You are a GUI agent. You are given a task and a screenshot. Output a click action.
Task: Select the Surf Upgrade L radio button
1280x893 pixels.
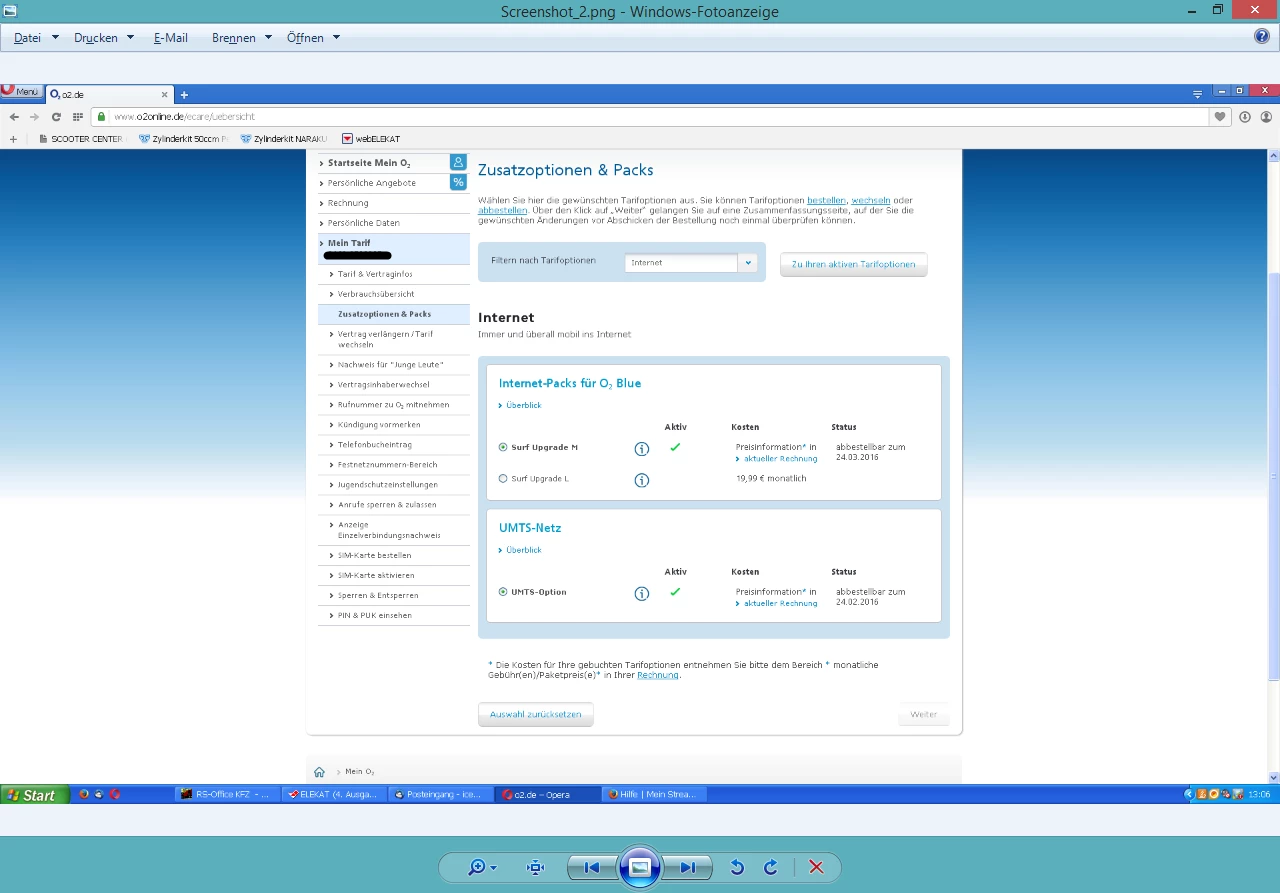point(503,479)
